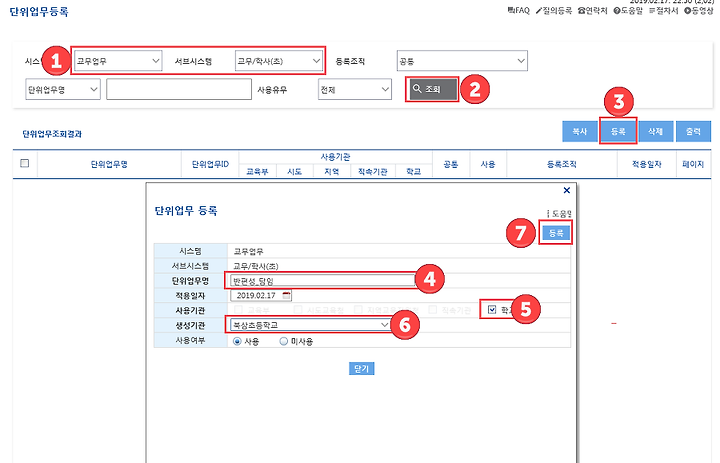Open 질의등록 (question registration) pencil link
The width and height of the screenshot is (720, 463).
(554, 10)
